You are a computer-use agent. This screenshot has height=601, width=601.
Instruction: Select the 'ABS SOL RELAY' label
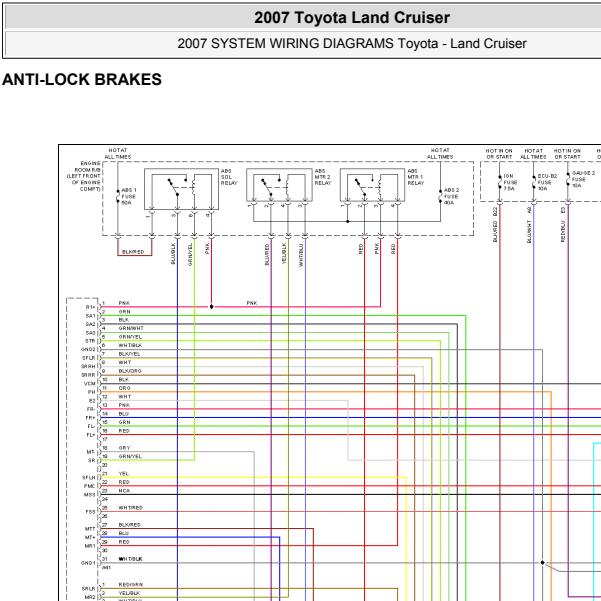tap(229, 177)
